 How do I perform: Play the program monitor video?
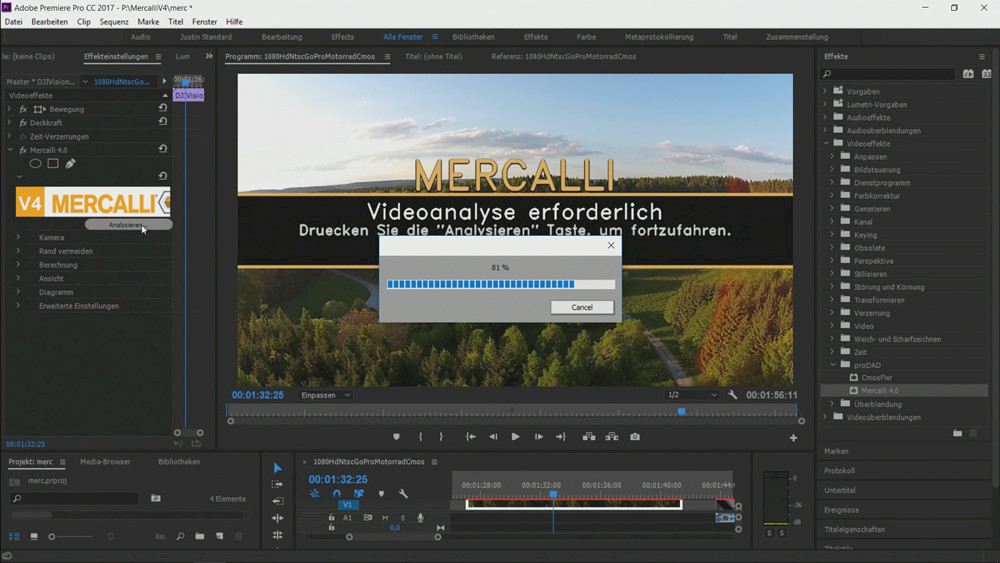(x=515, y=437)
